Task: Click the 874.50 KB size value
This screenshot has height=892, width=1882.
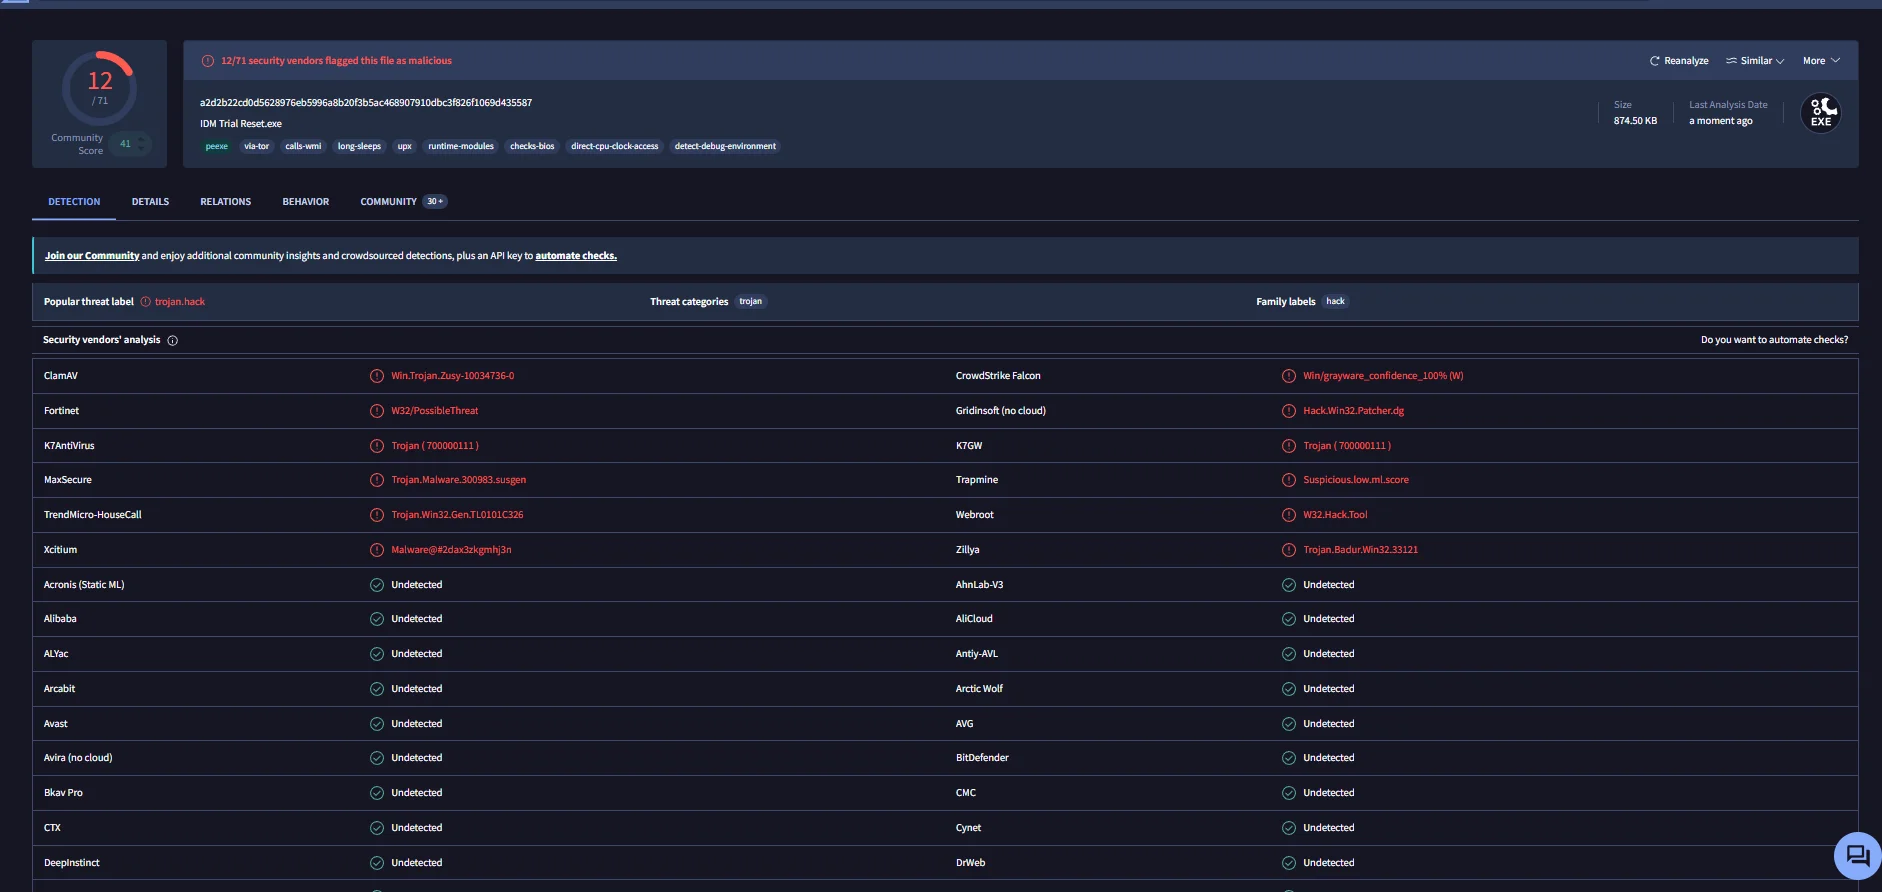Action: click(1635, 121)
